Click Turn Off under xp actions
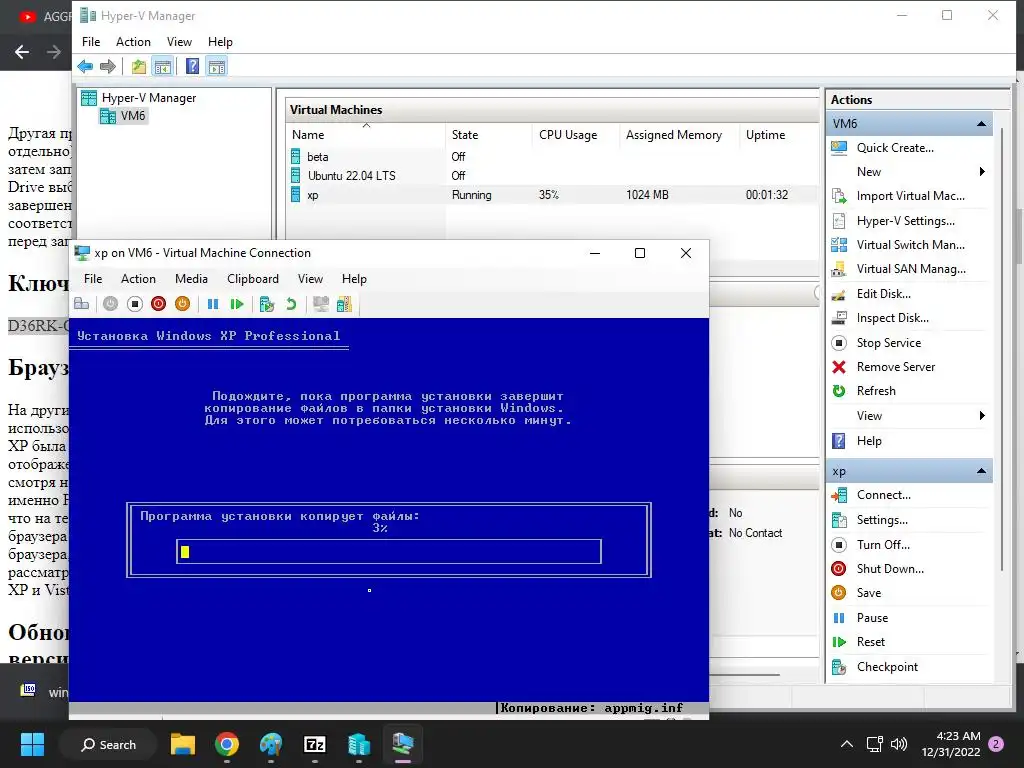The width and height of the screenshot is (1024, 768). pyautogui.click(x=883, y=545)
